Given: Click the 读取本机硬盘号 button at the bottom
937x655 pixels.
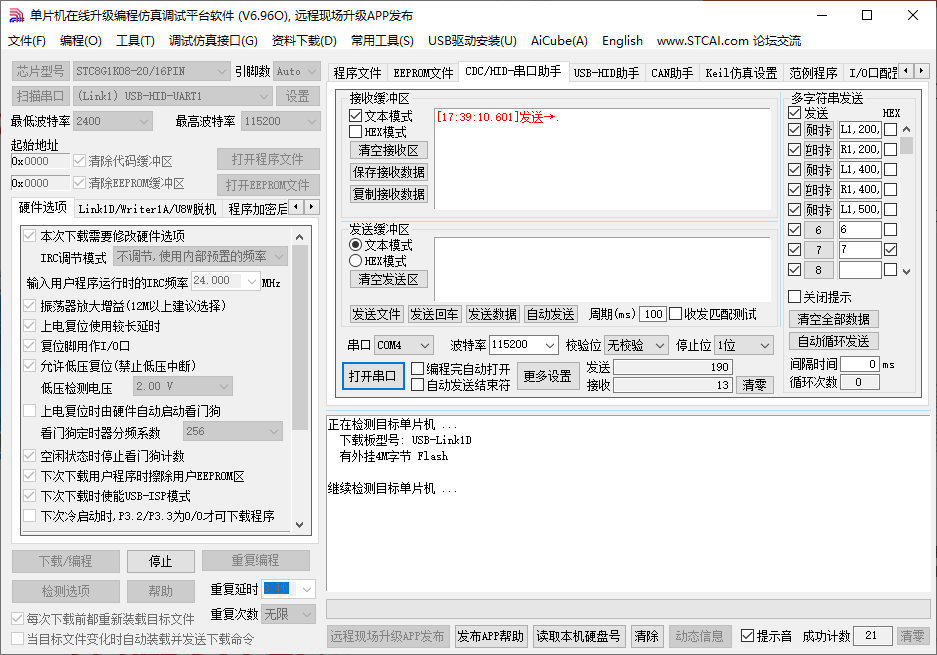Looking at the screenshot, I should pyautogui.click(x=578, y=636).
